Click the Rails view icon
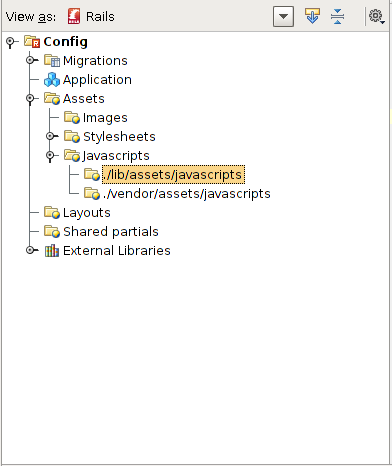The width and height of the screenshot is (392, 466). coord(74,16)
